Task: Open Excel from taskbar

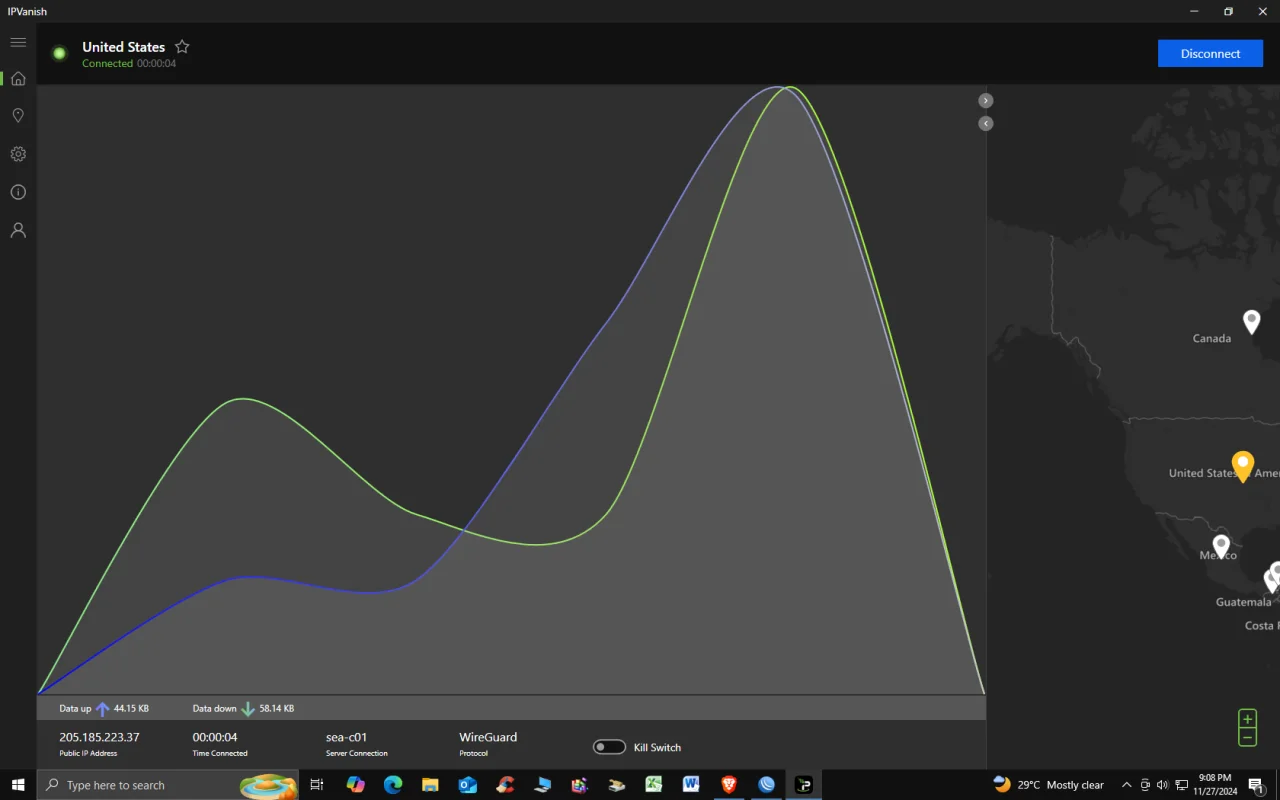Action: tap(654, 785)
